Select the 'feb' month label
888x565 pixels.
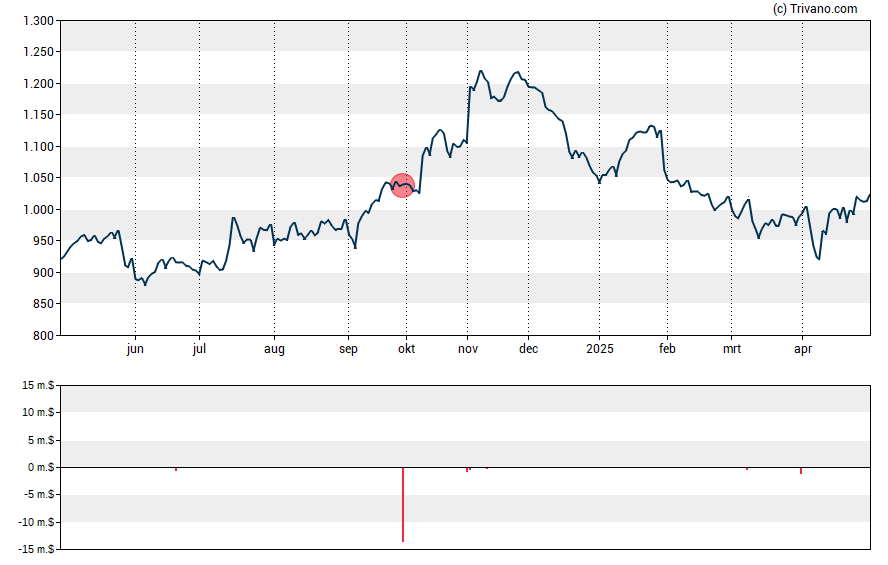(x=667, y=349)
